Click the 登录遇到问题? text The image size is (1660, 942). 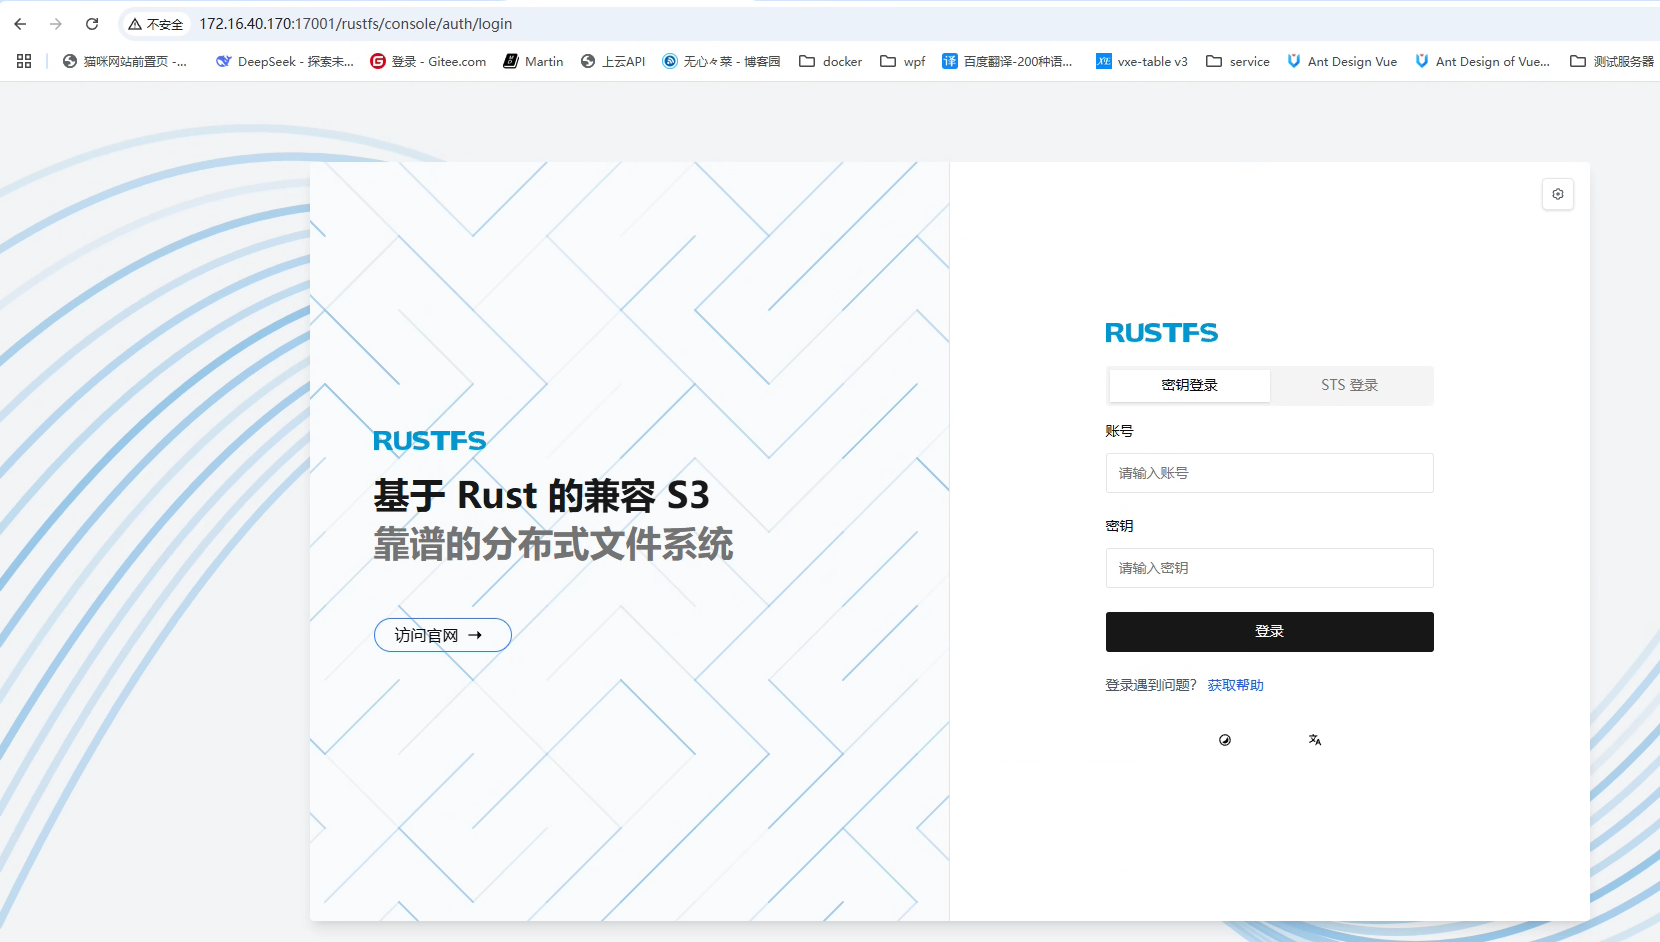(x=1151, y=685)
